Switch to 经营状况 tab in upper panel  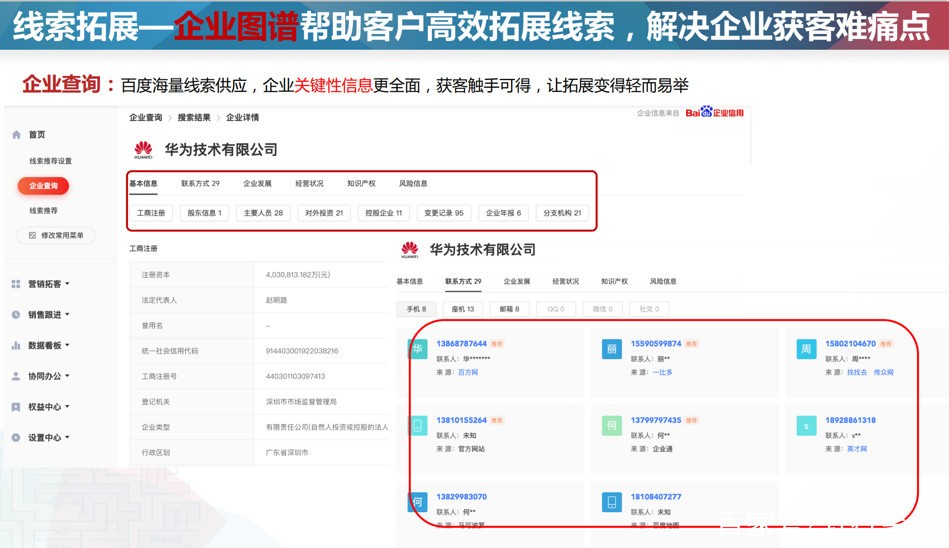point(309,183)
